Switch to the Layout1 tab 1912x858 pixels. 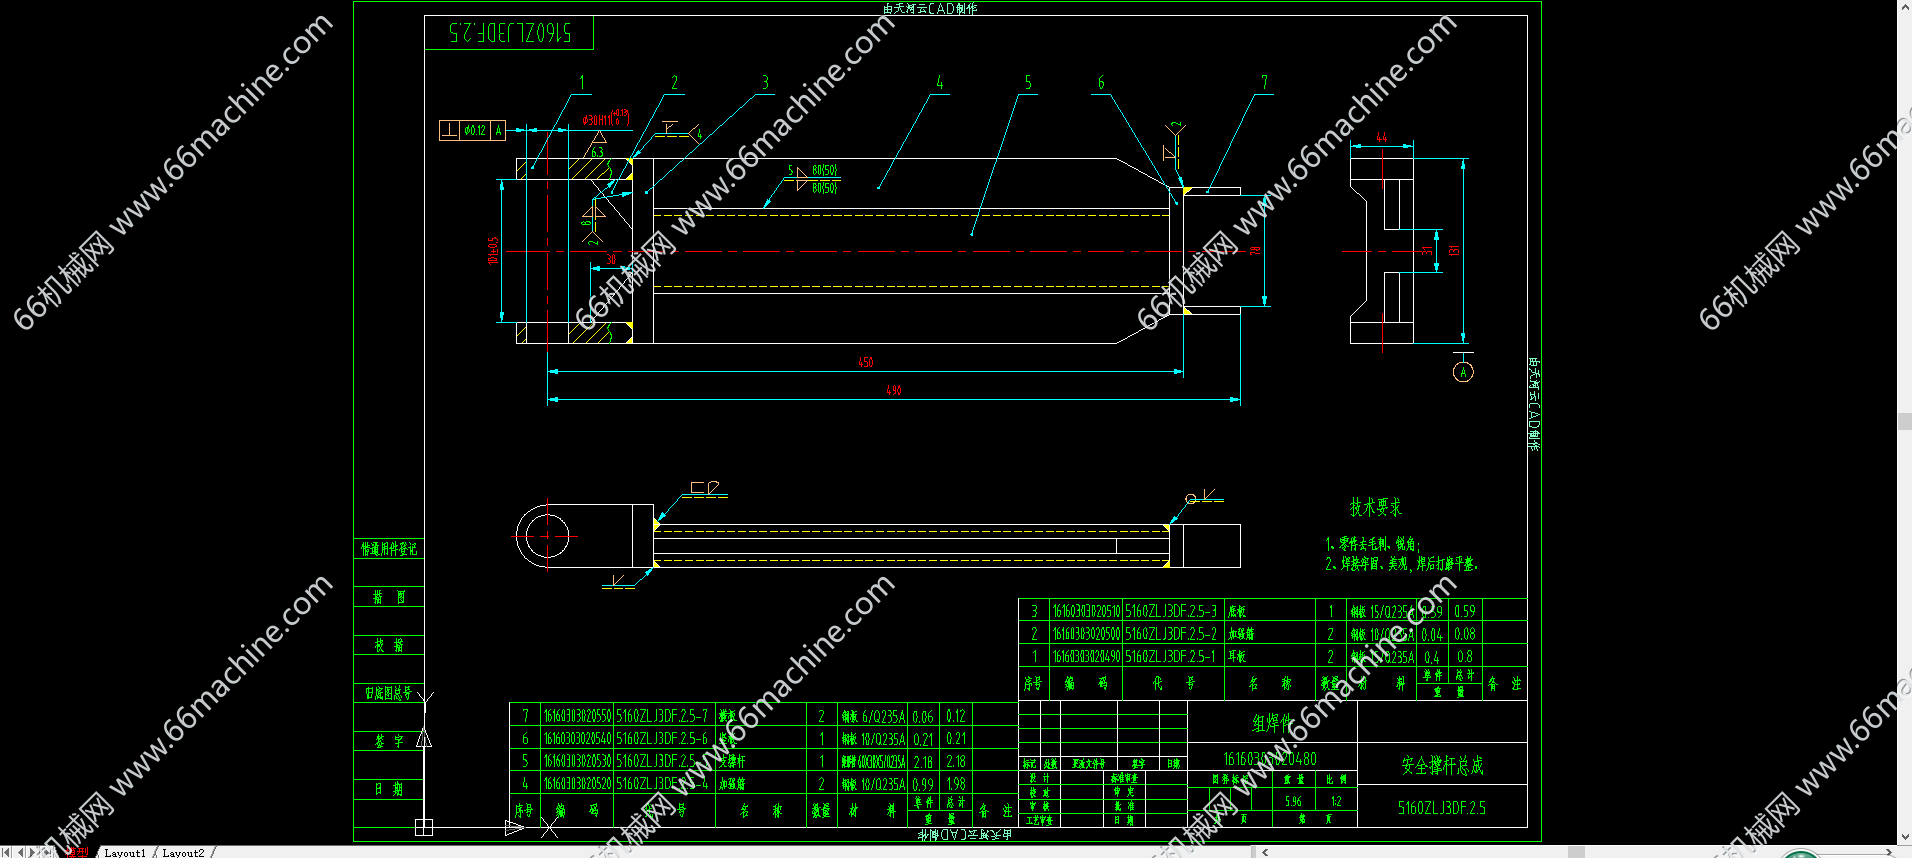tap(124, 853)
